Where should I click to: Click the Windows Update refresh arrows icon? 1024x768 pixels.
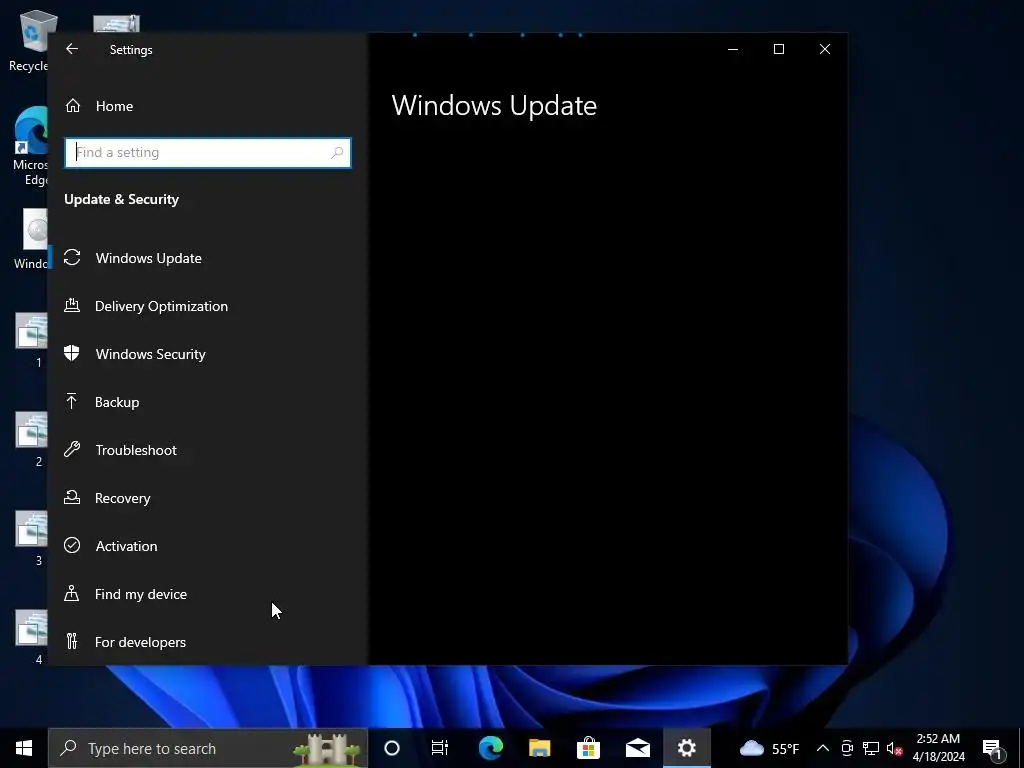pos(72,257)
